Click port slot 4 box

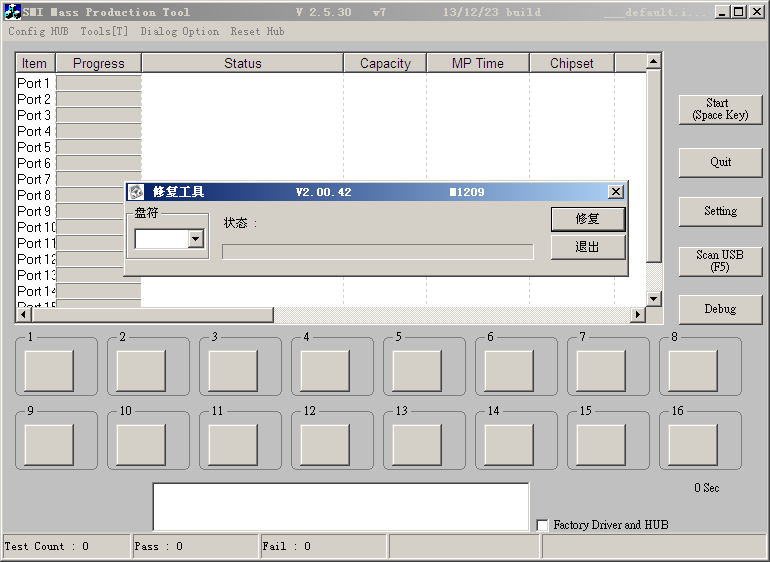tap(325, 371)
